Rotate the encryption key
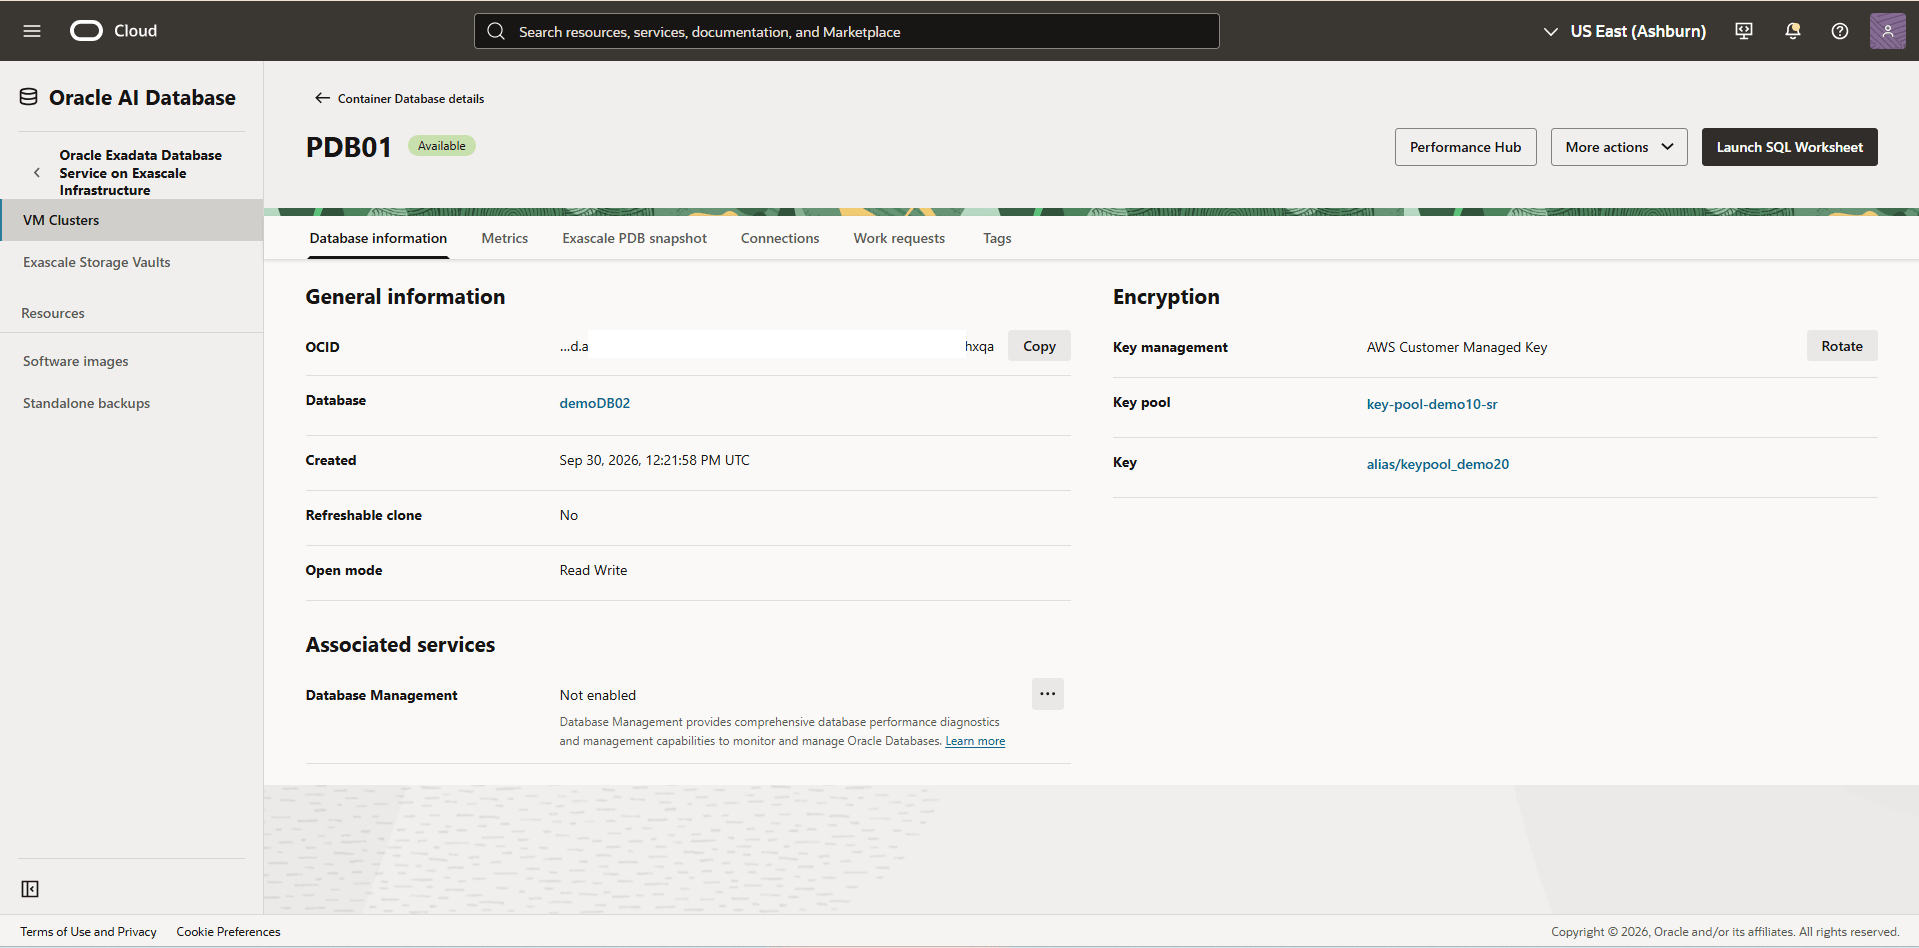 [1841, 346]
